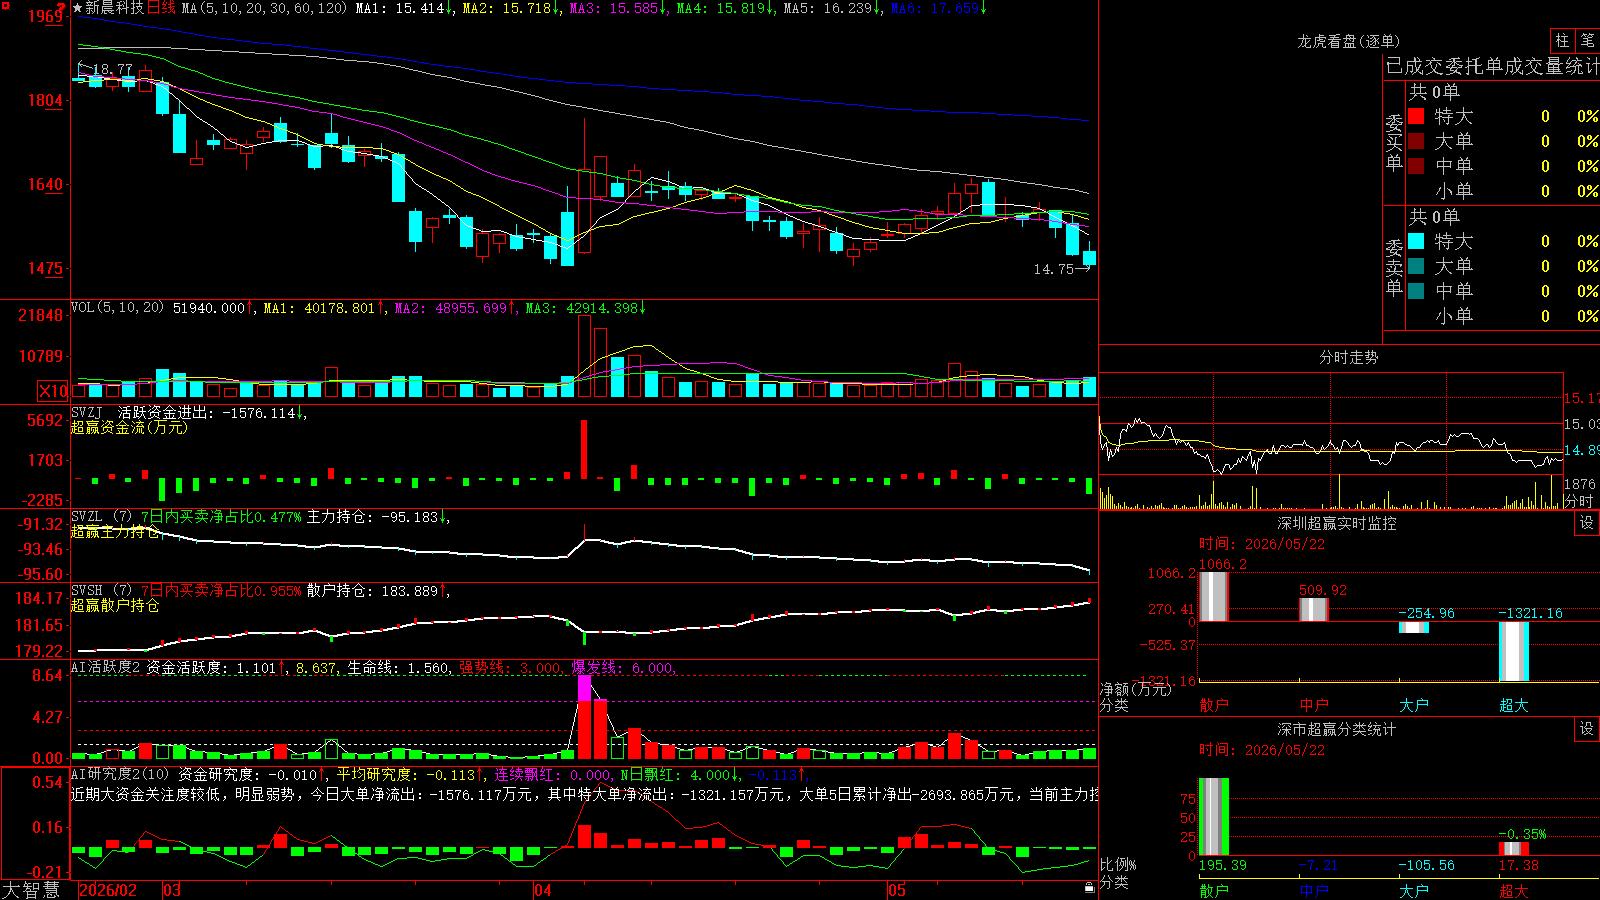Open 设 settings for 深市超赢分类统计

click(1587, 729)
